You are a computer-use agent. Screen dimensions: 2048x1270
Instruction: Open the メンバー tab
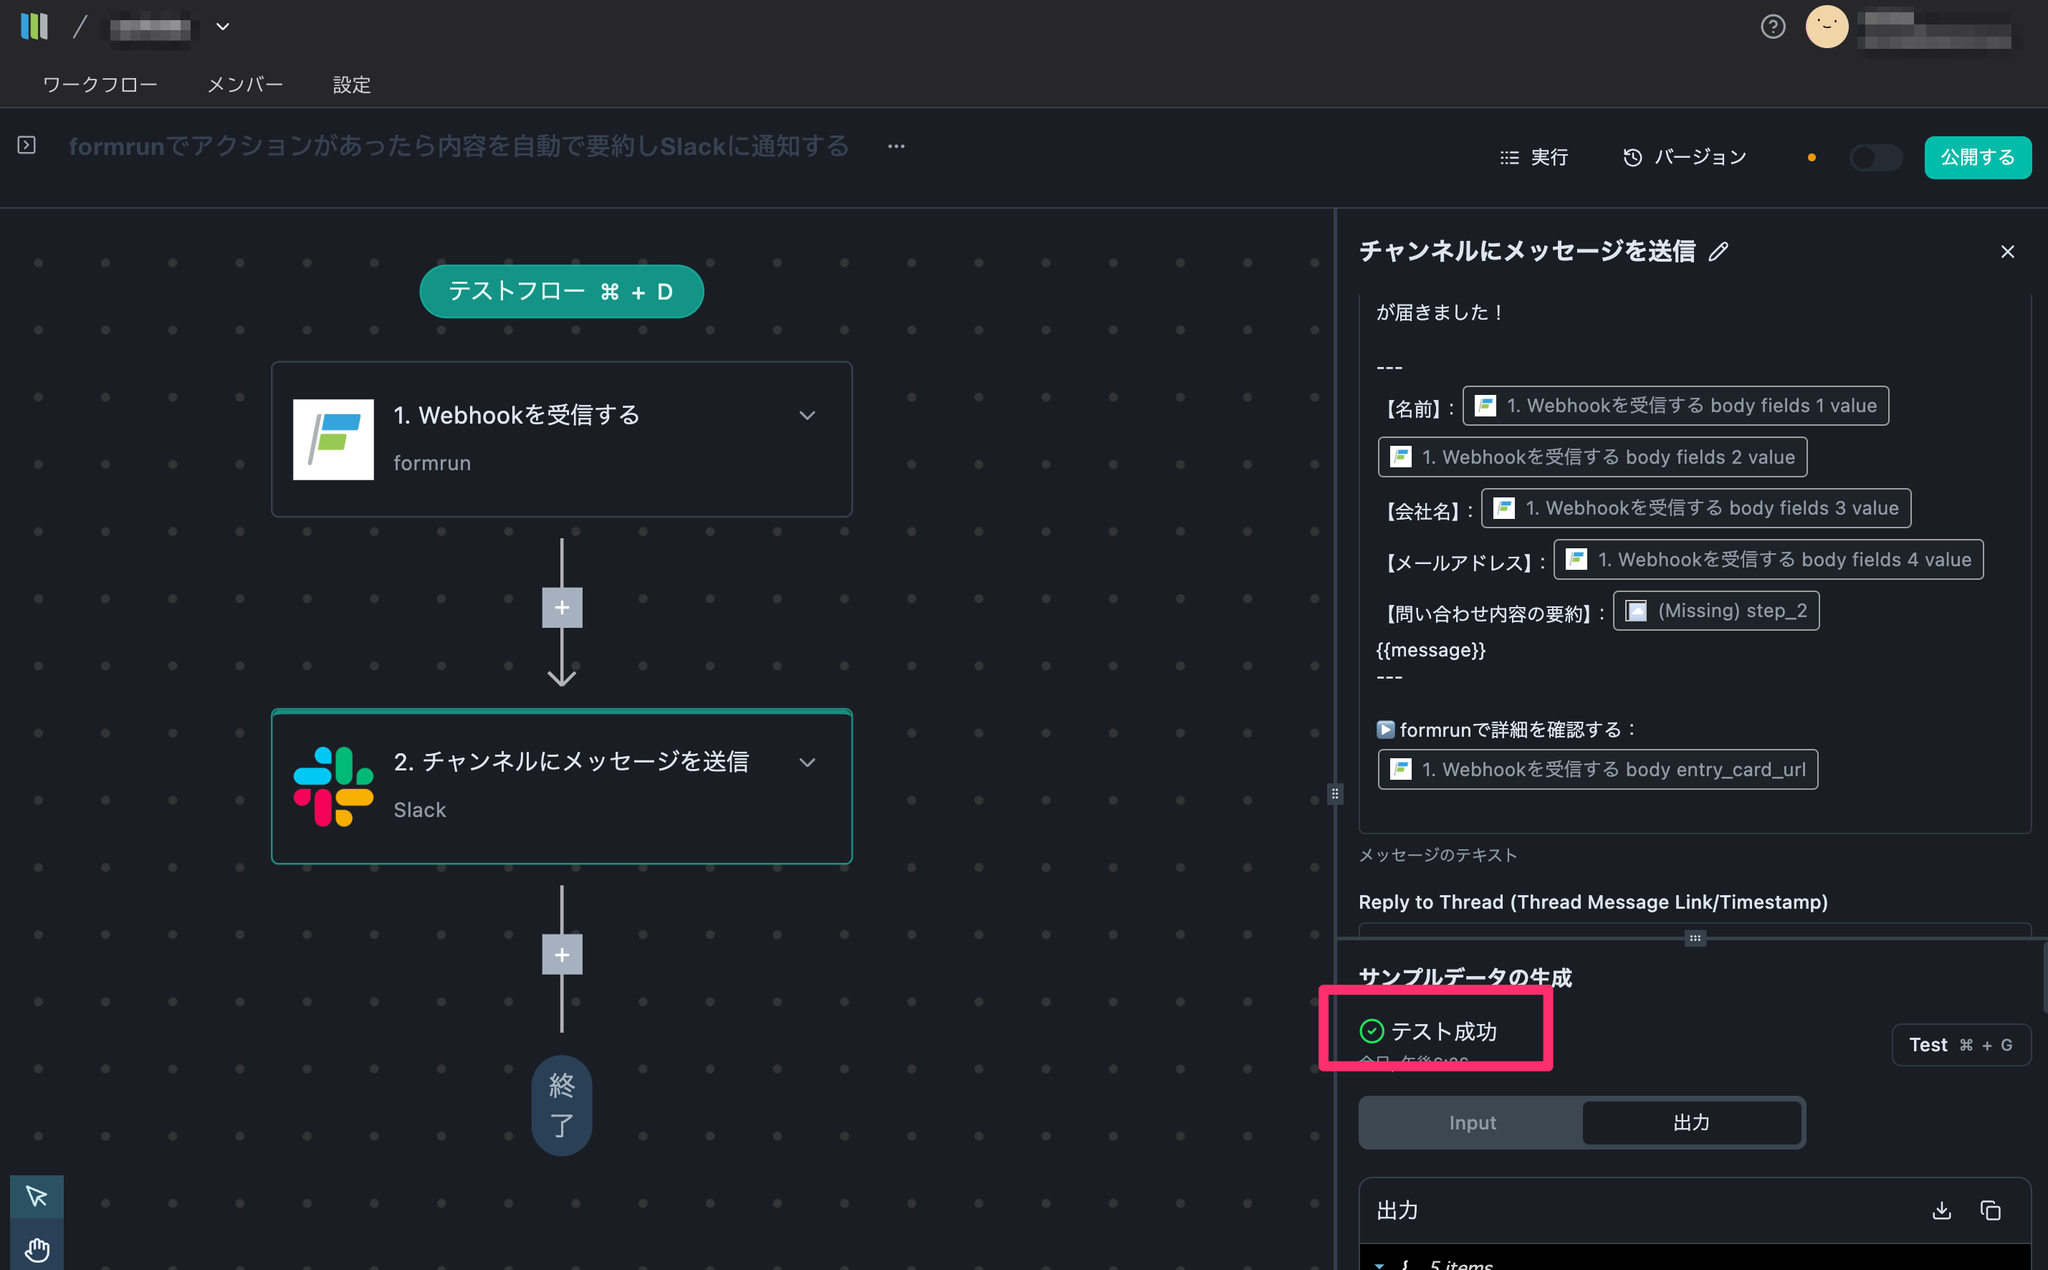[x=245, y=85]
